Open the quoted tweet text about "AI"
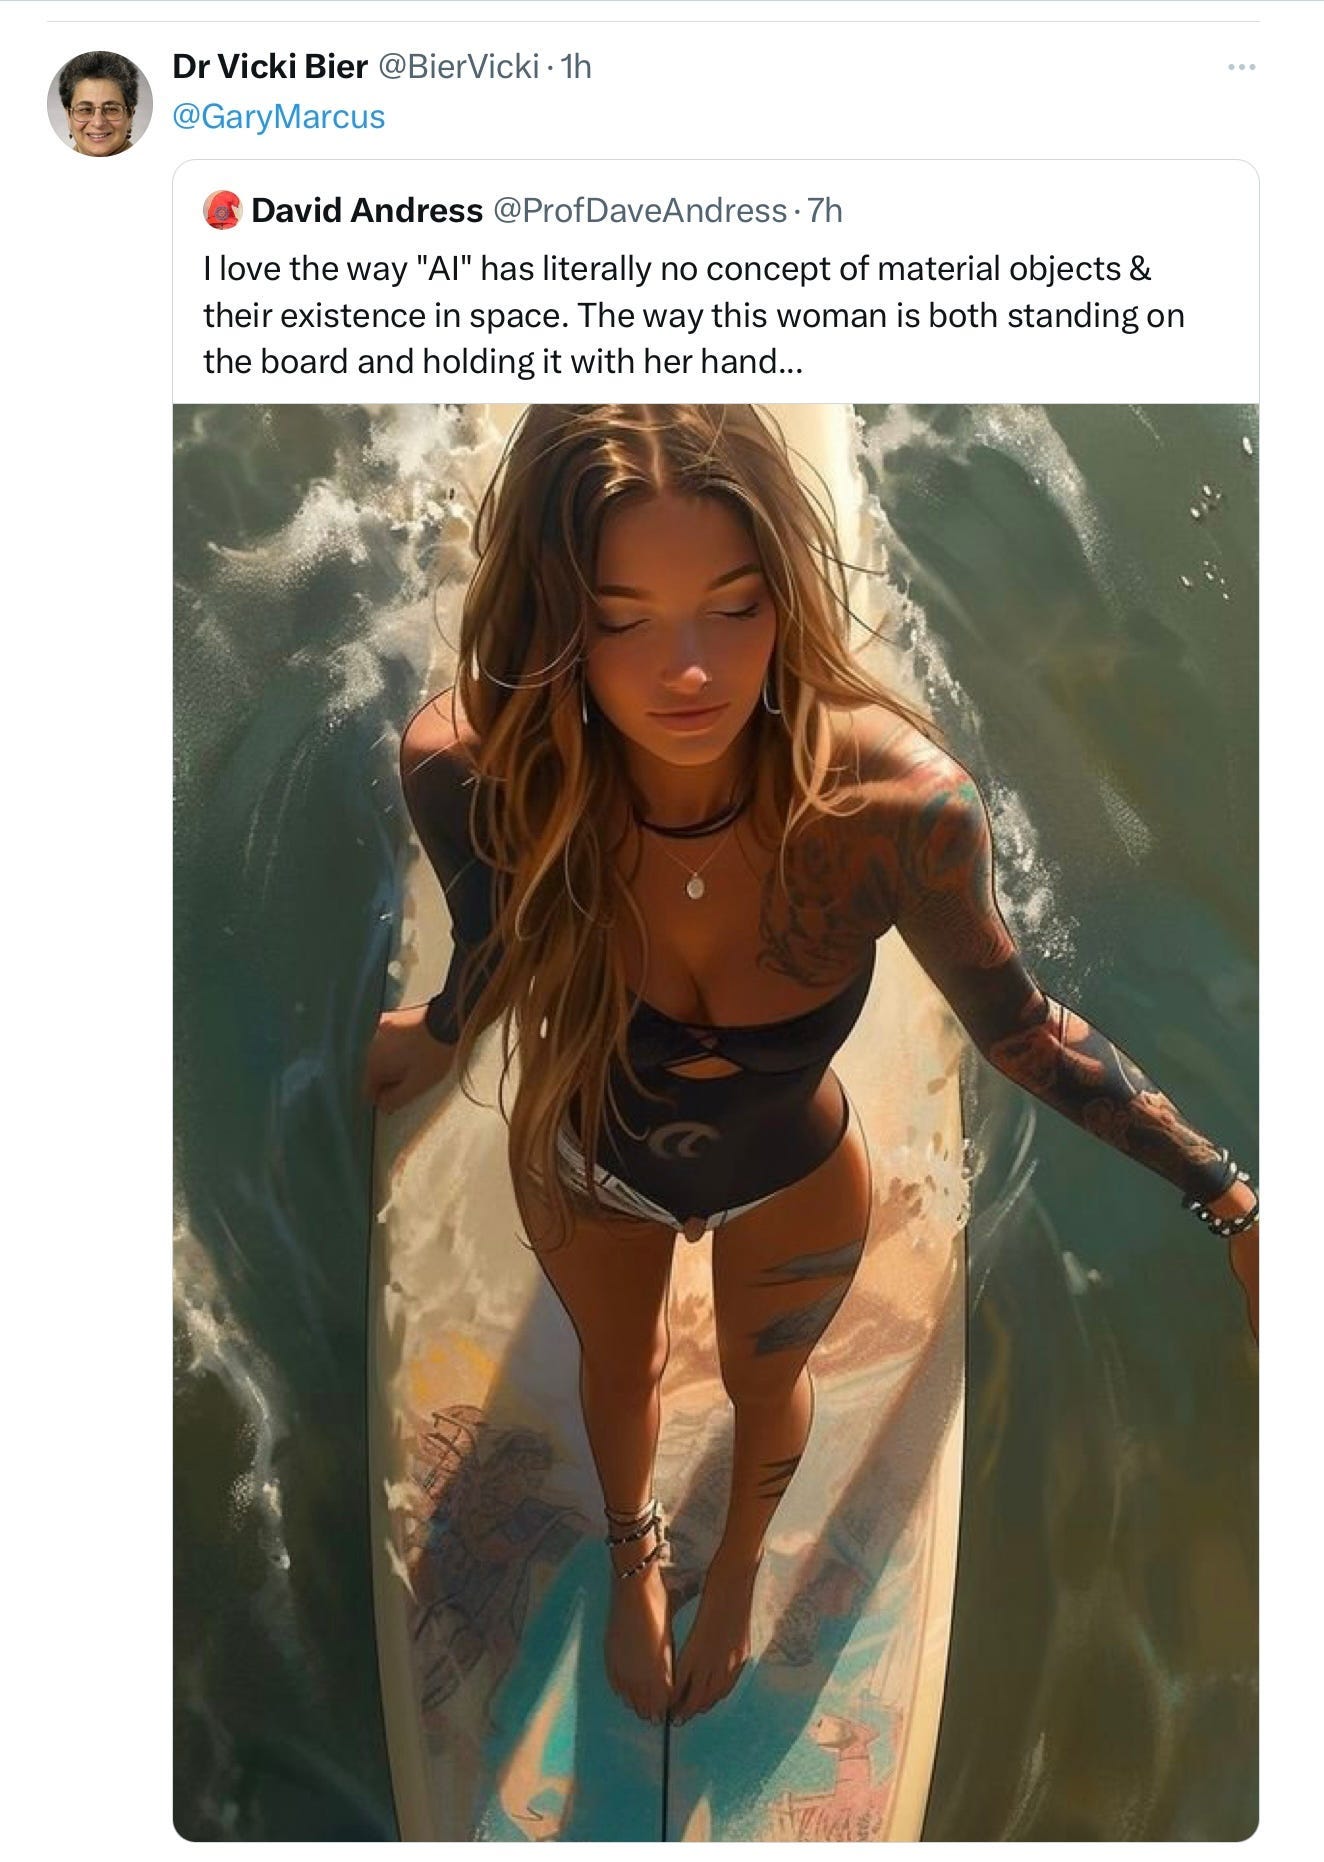Viewport: 1324px width, 1862px height. [693, 314]
